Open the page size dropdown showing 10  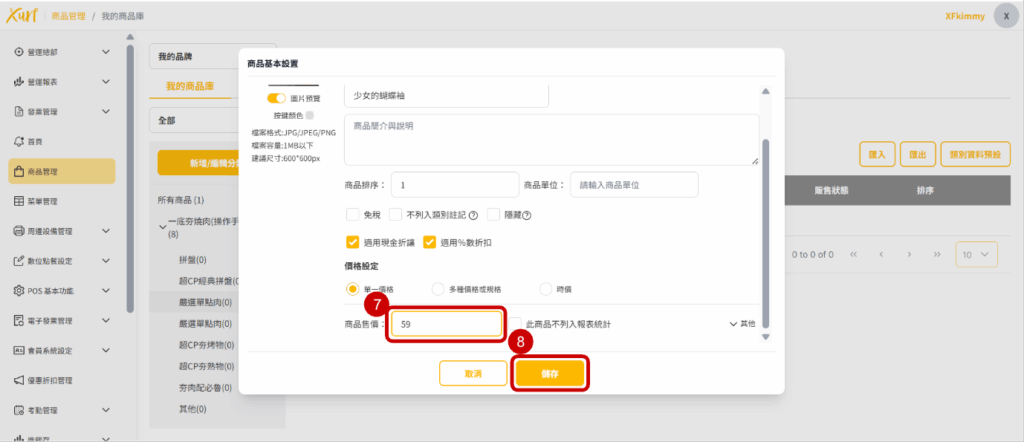[x=975, y=254]
